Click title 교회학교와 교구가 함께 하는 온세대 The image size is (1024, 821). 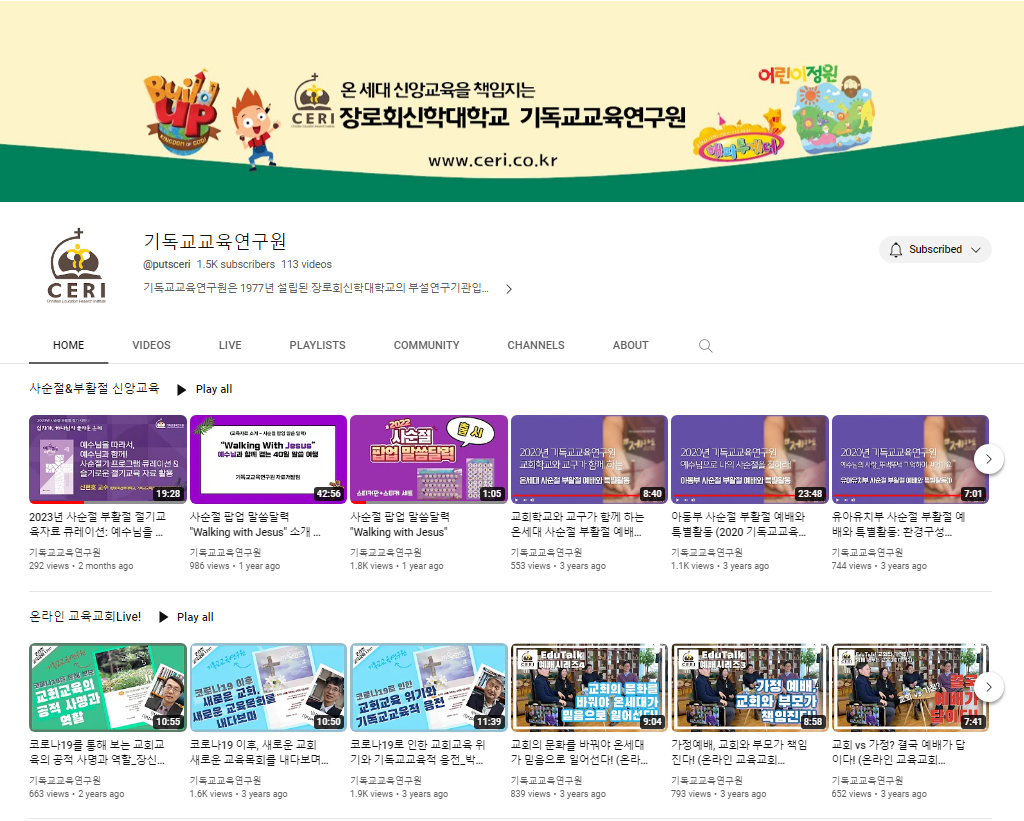577,524
